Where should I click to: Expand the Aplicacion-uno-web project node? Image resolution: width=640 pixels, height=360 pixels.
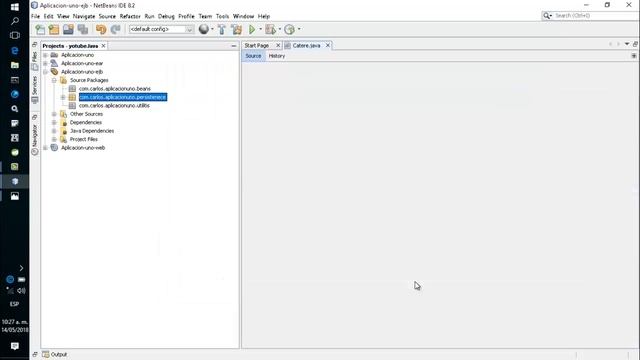point(45,148)
